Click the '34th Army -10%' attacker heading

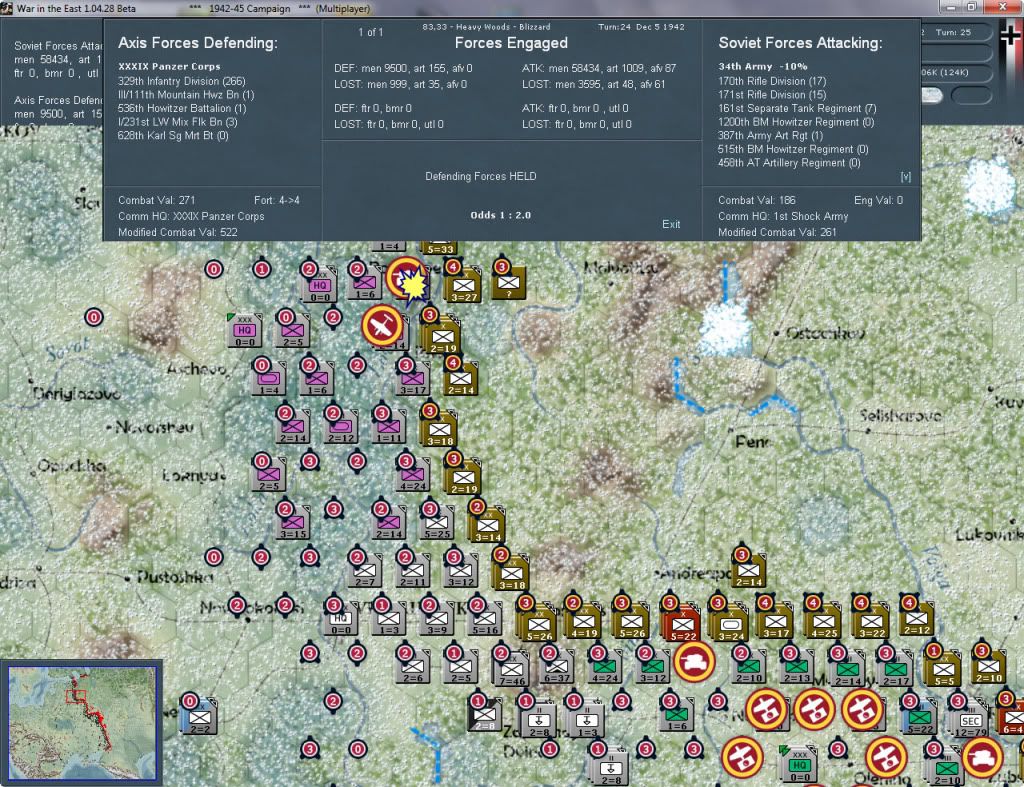tap(763, 67)
